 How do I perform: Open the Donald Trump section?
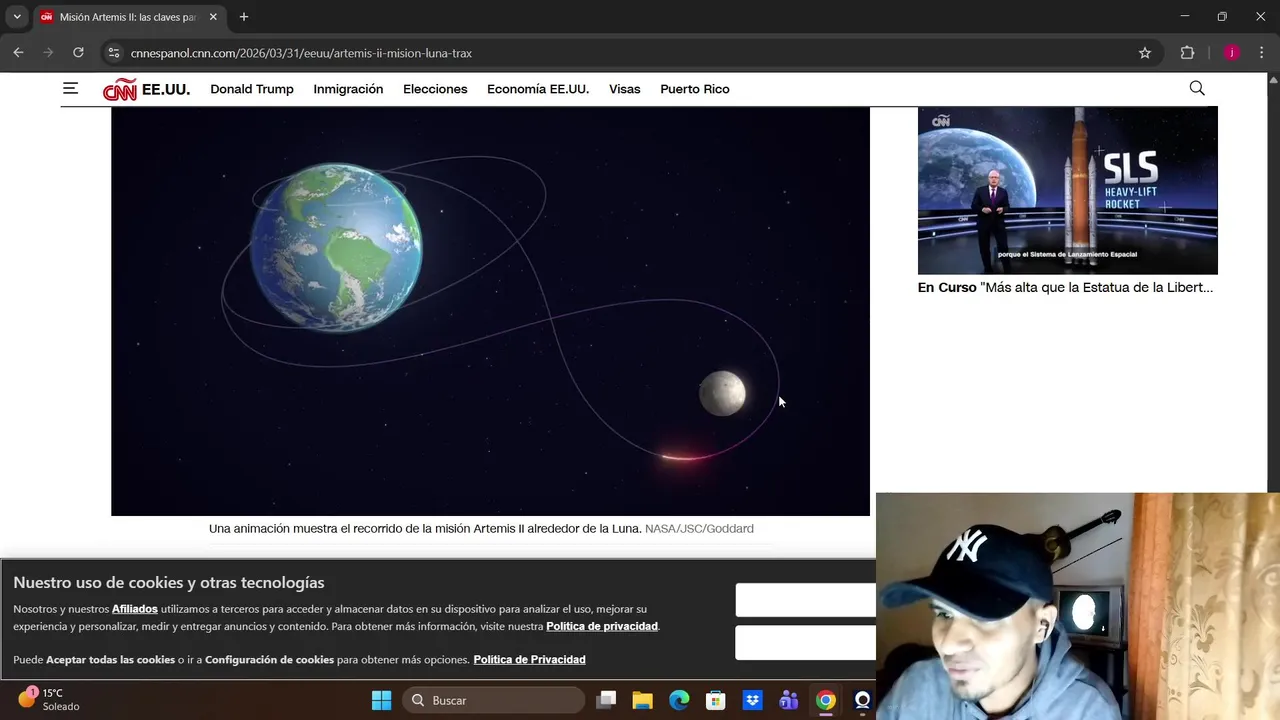coord(252,89)
